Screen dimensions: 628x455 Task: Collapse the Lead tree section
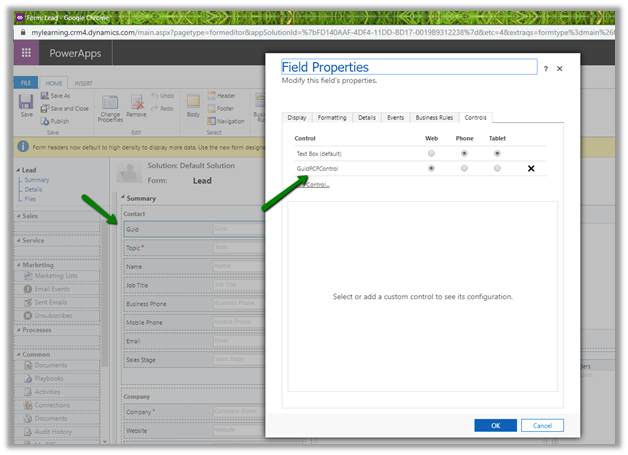[x=17, y=171]
